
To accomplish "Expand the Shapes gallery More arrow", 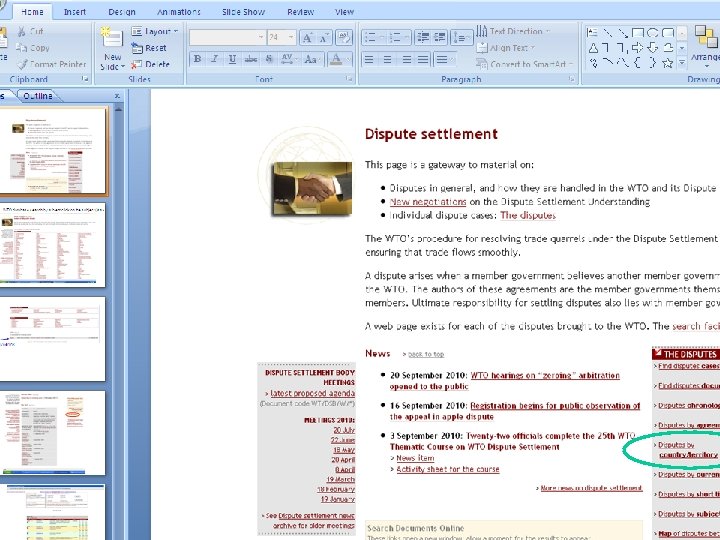I will click(682, 62).
